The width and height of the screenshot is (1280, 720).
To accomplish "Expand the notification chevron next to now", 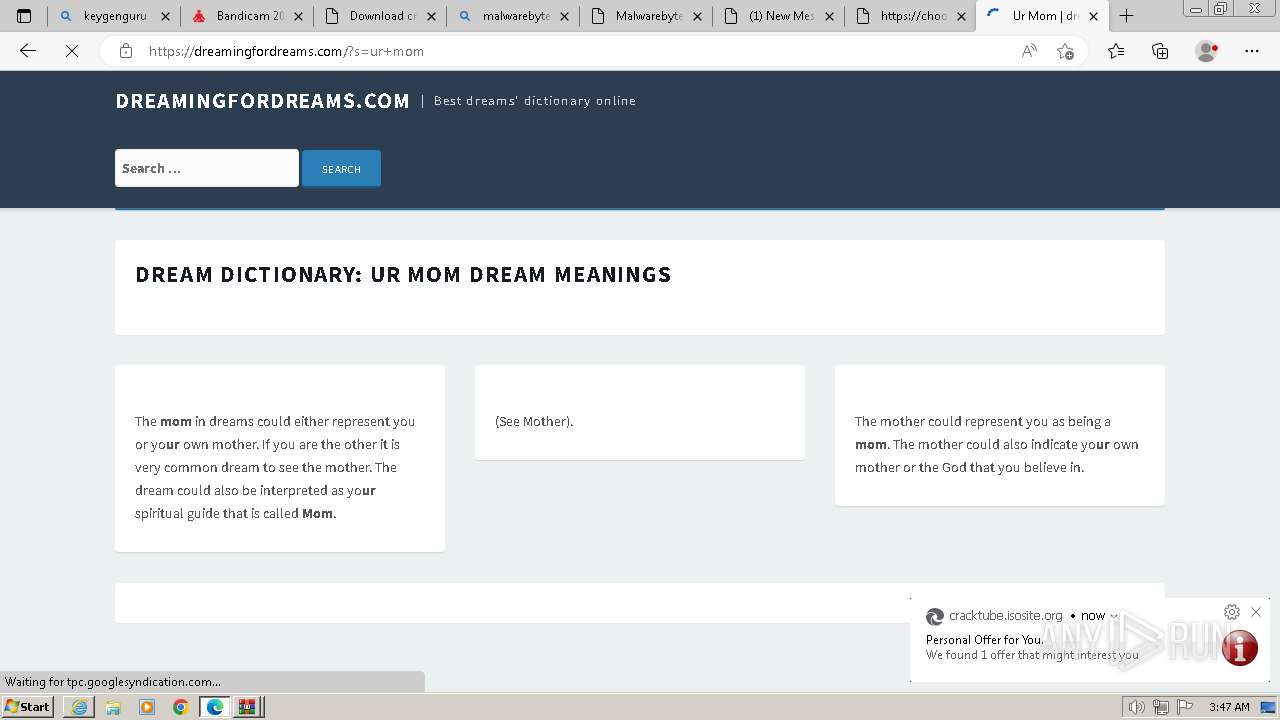I will point(1114,616).
